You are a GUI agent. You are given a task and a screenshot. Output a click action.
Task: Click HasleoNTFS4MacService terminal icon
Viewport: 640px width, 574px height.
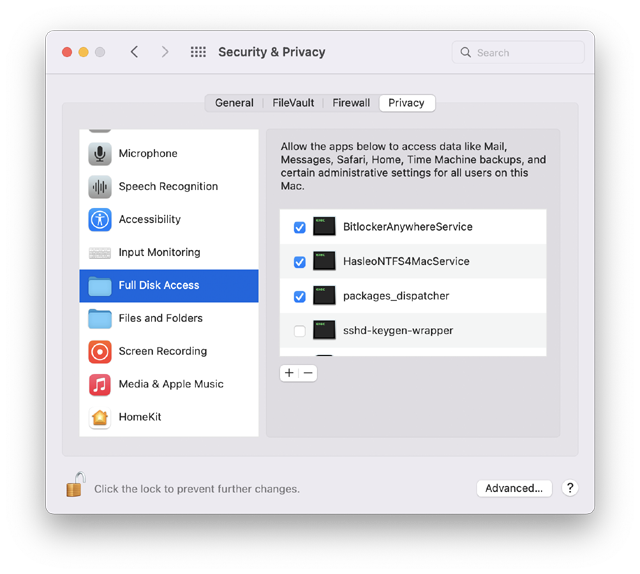324,261
